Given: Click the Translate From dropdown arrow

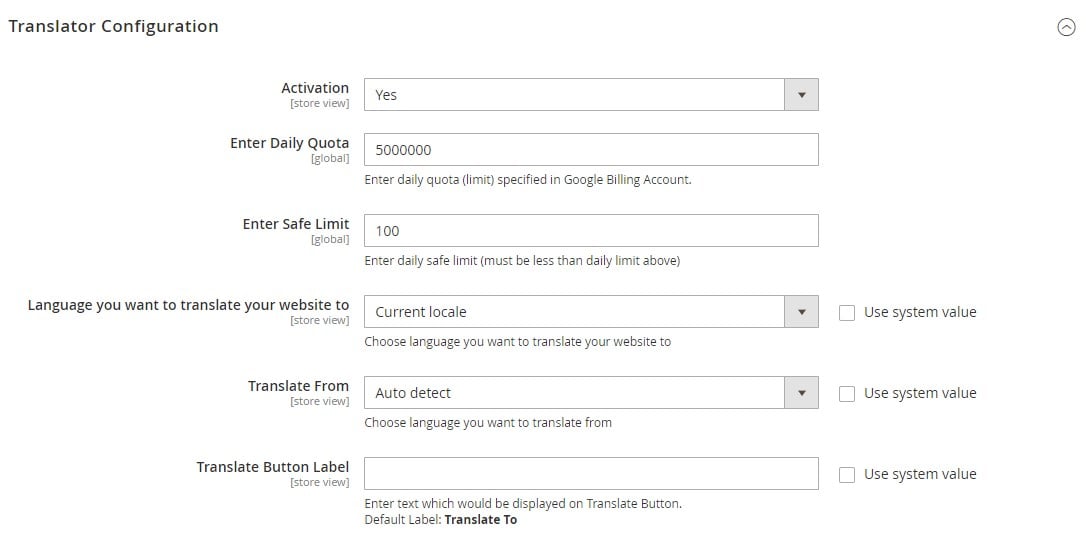Looking at the screenshot, I should point(801,393).
